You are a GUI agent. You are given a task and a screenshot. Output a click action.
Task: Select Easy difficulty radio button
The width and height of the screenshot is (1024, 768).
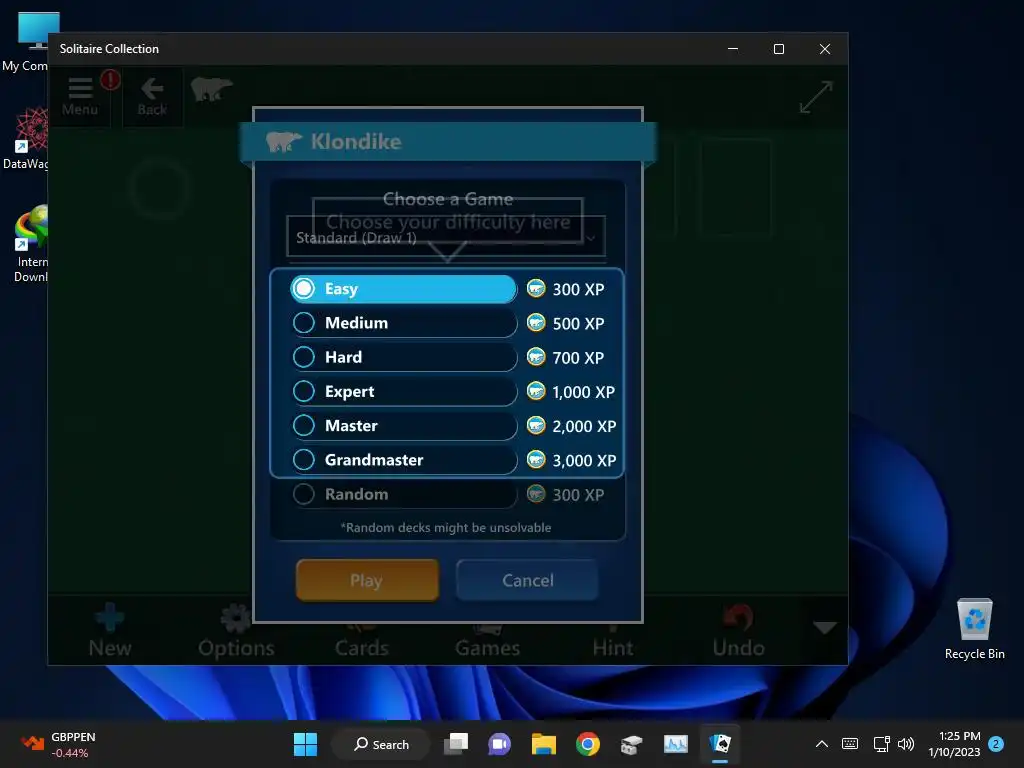[x=304, y=288]
